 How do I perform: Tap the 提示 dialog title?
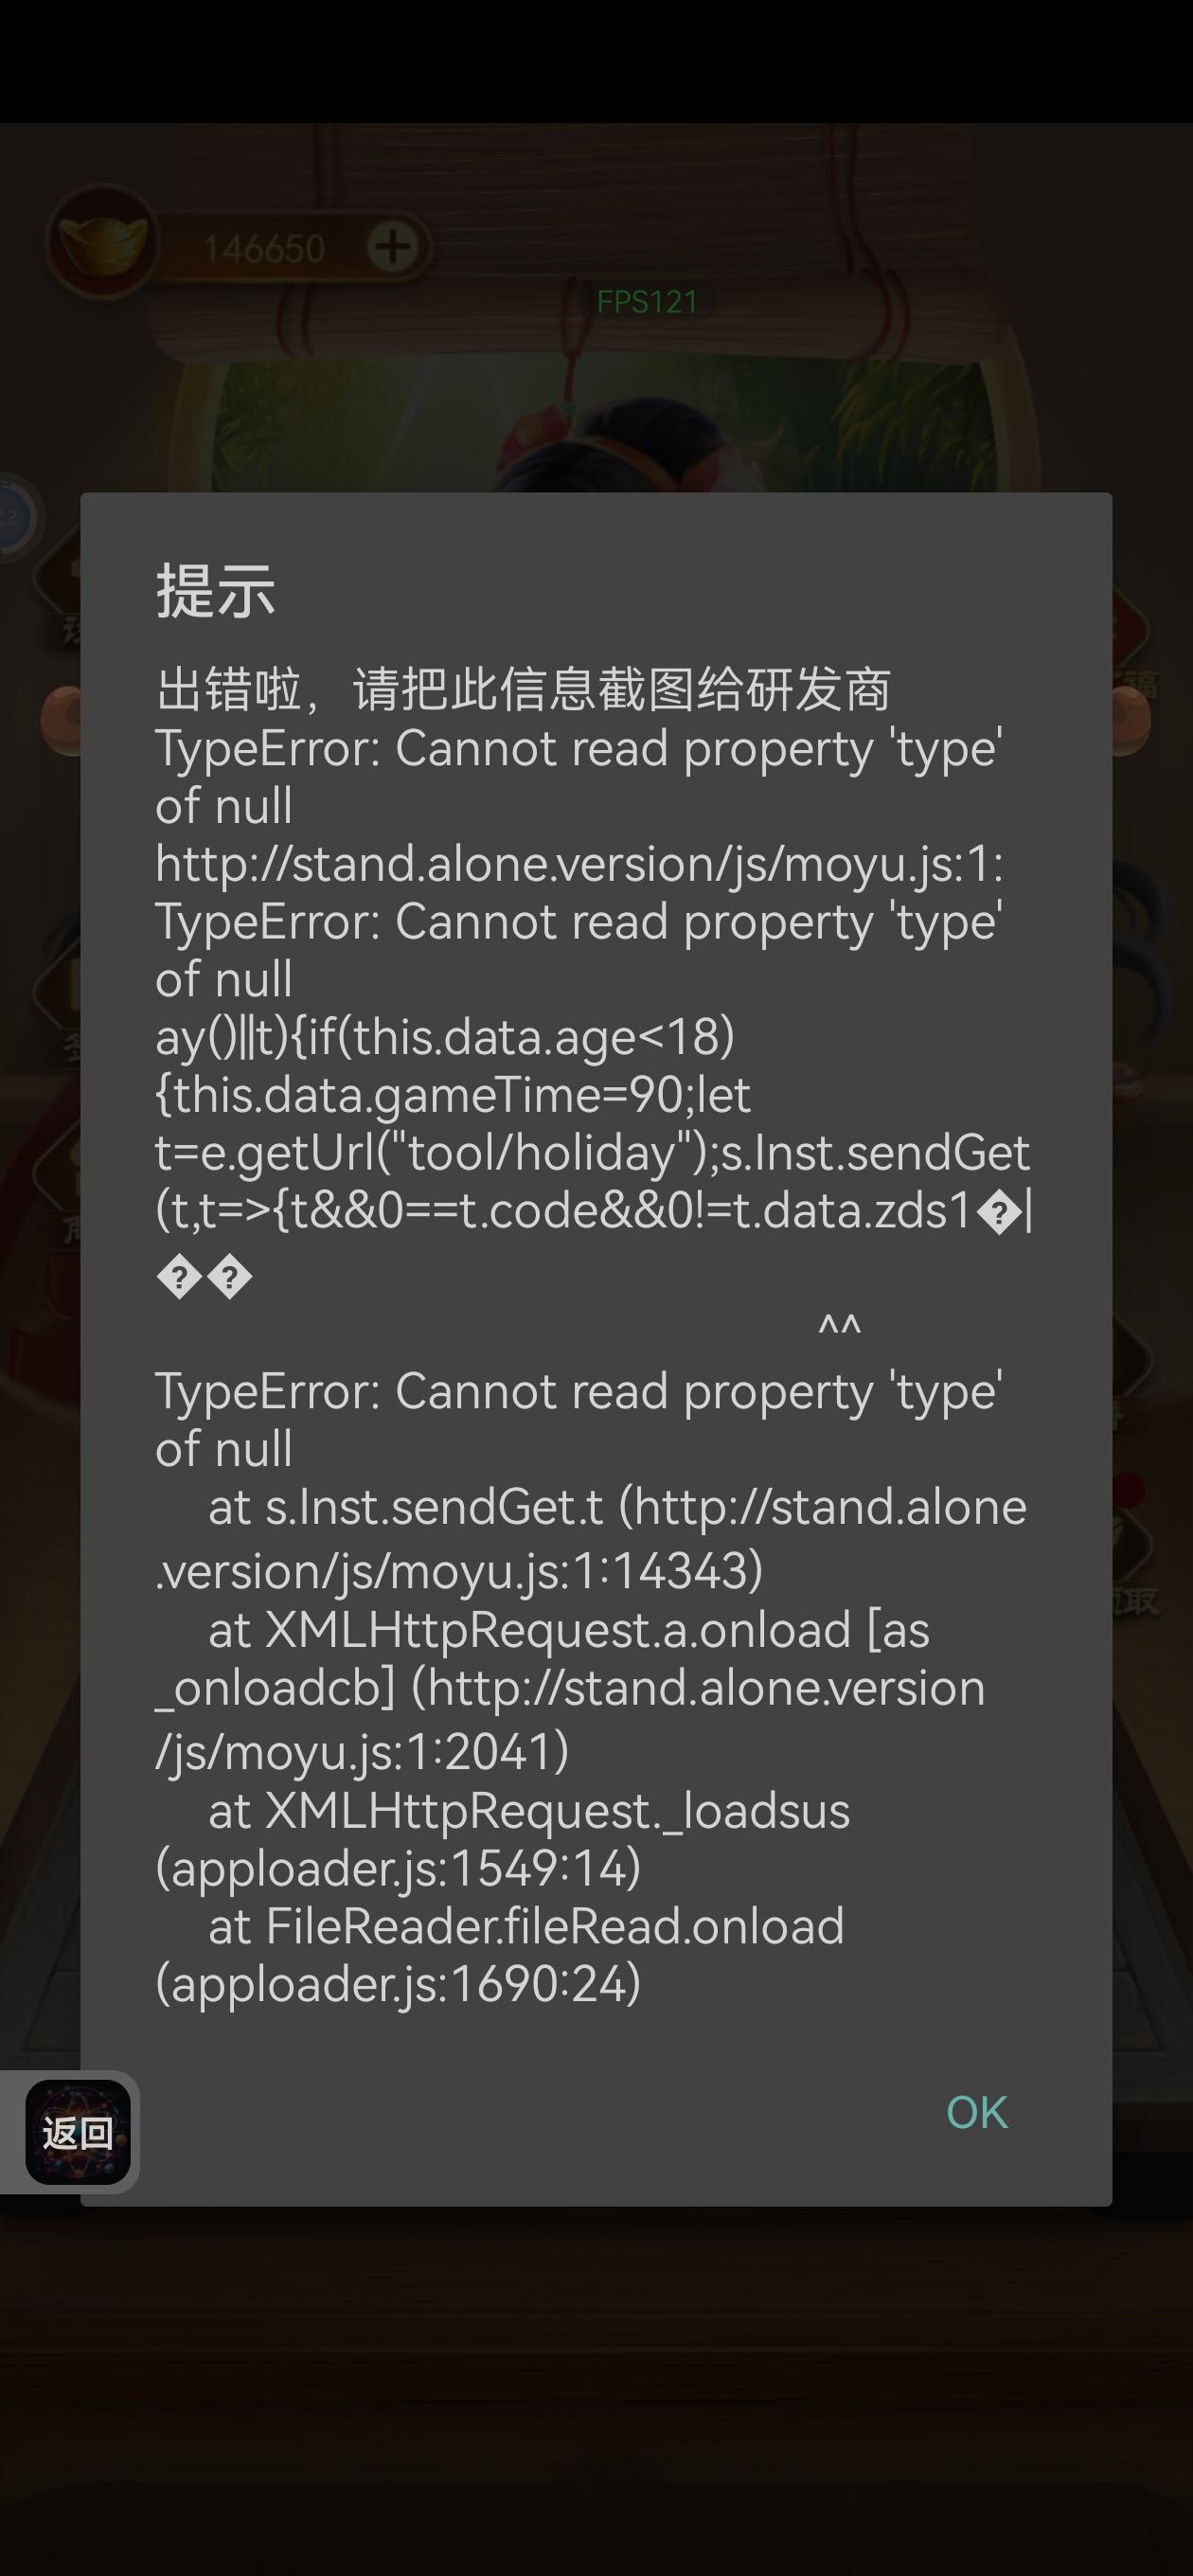[x=215, y=590]
